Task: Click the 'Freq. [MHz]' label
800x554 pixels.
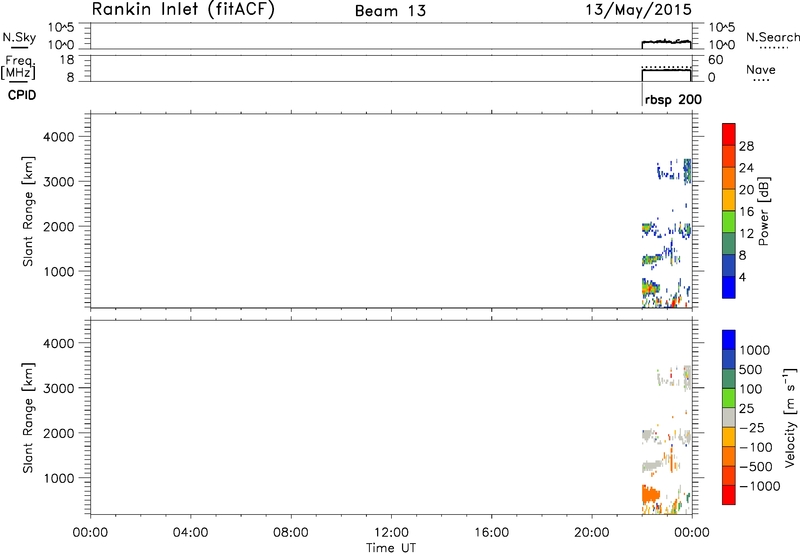Action: coord(18,67)
